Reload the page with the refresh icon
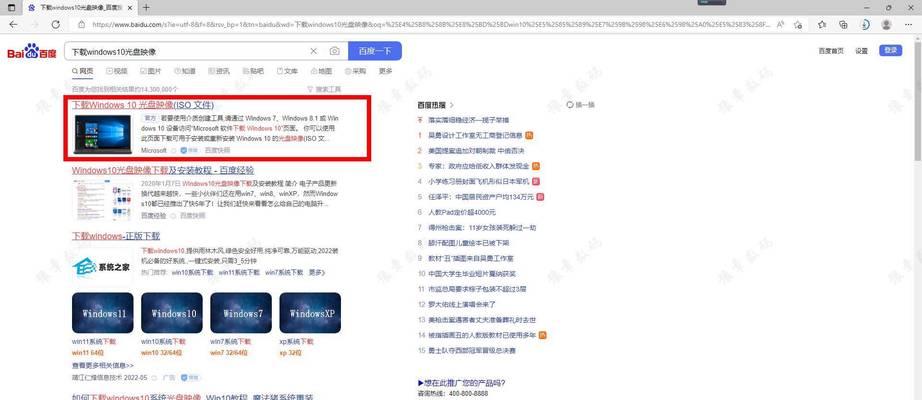This screenshot has height=400, width=922. [55, 25]
